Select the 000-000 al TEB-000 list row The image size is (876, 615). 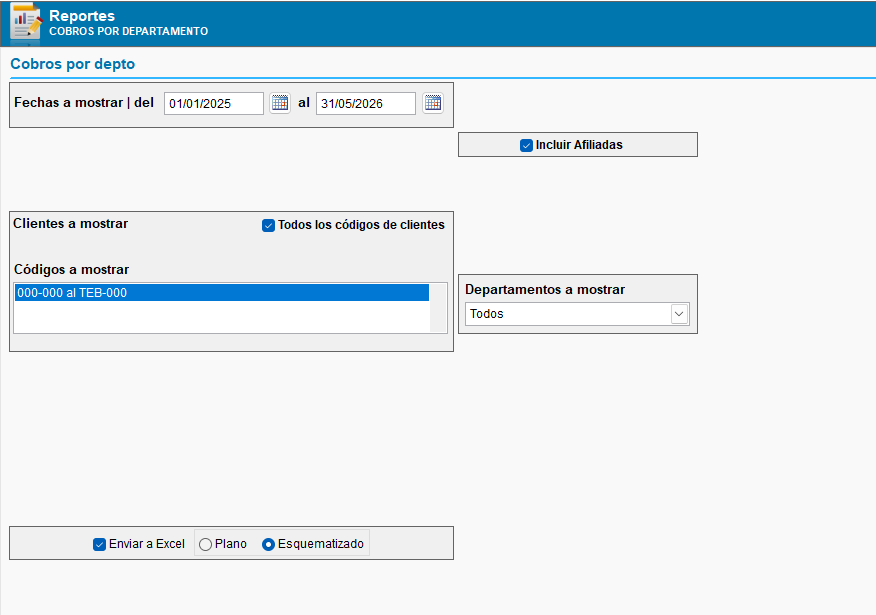[x=222, y=293]
